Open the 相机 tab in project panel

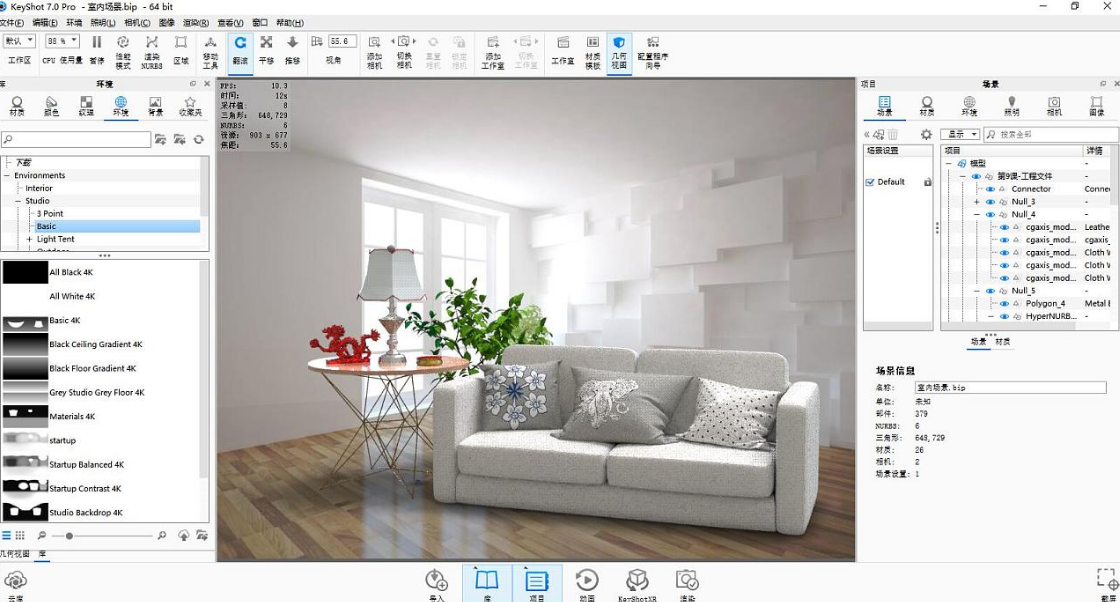point(1054,106)
